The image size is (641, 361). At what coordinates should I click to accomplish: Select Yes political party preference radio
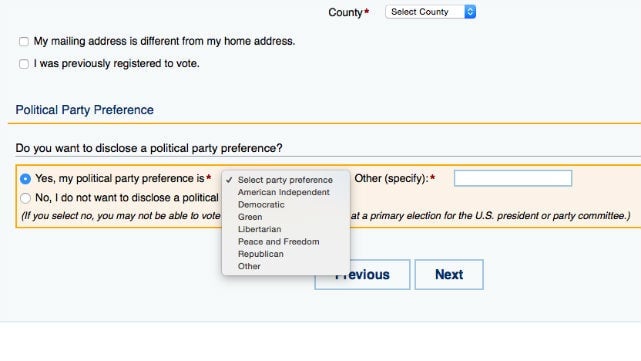[25, 179]
